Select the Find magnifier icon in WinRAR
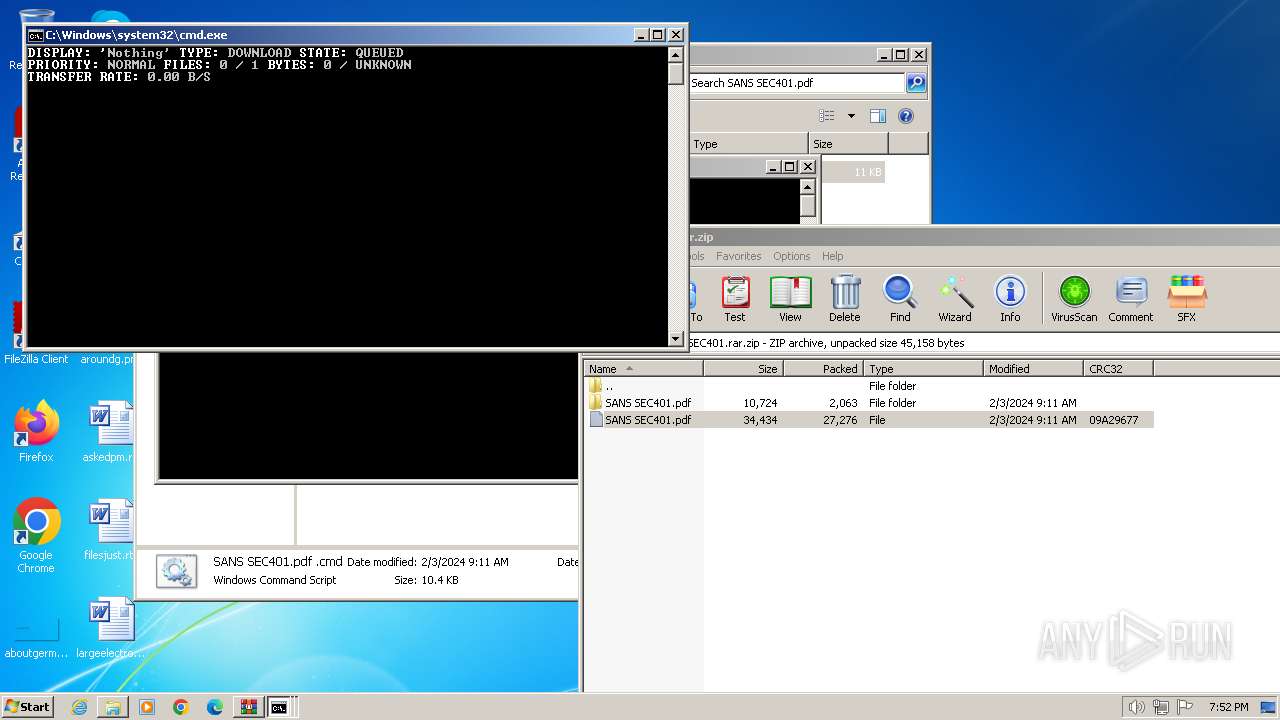This screenshot has height=720, width=1280. point(900,299)
